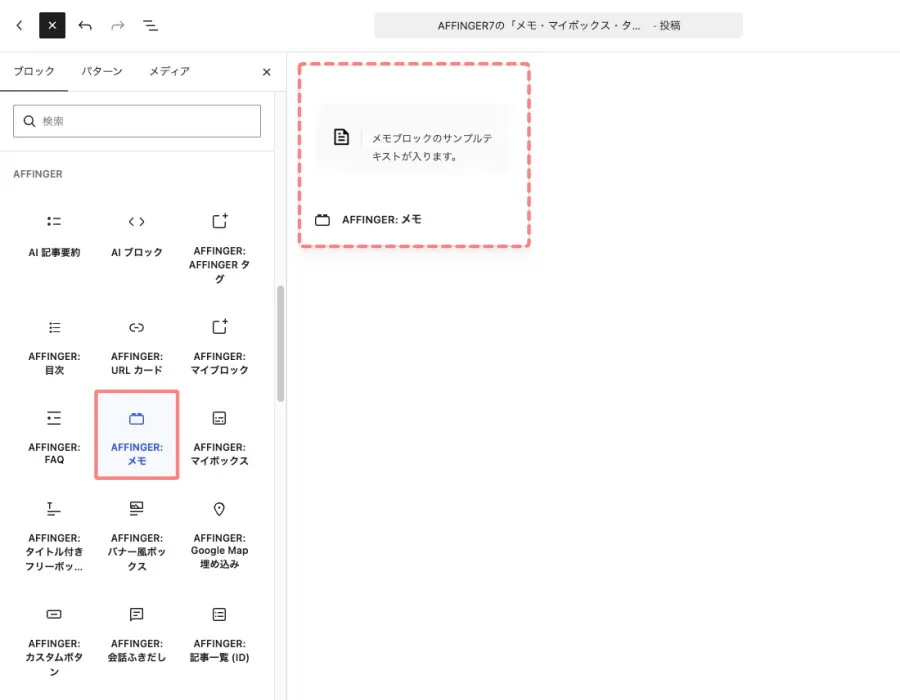Open the document overview list view
900x700 pixels.
[150, 25]
